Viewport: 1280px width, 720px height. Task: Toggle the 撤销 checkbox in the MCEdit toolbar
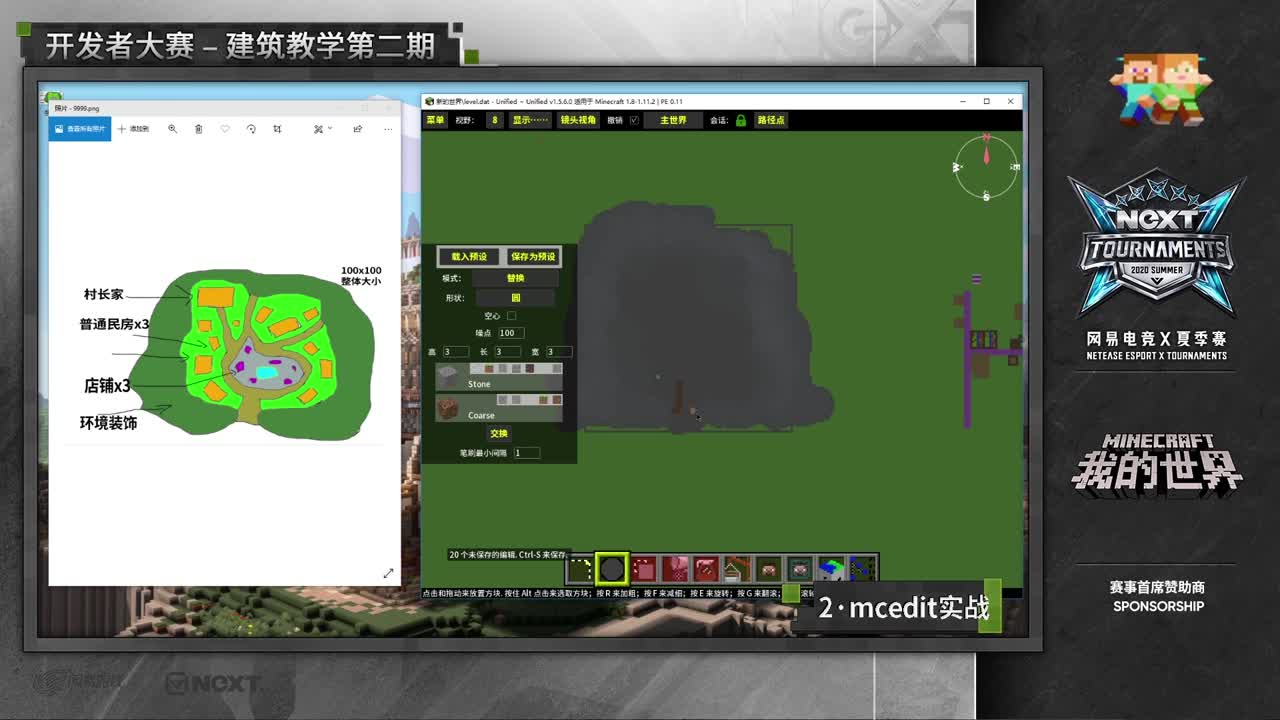pyautogui.click(x=636, y=121)
